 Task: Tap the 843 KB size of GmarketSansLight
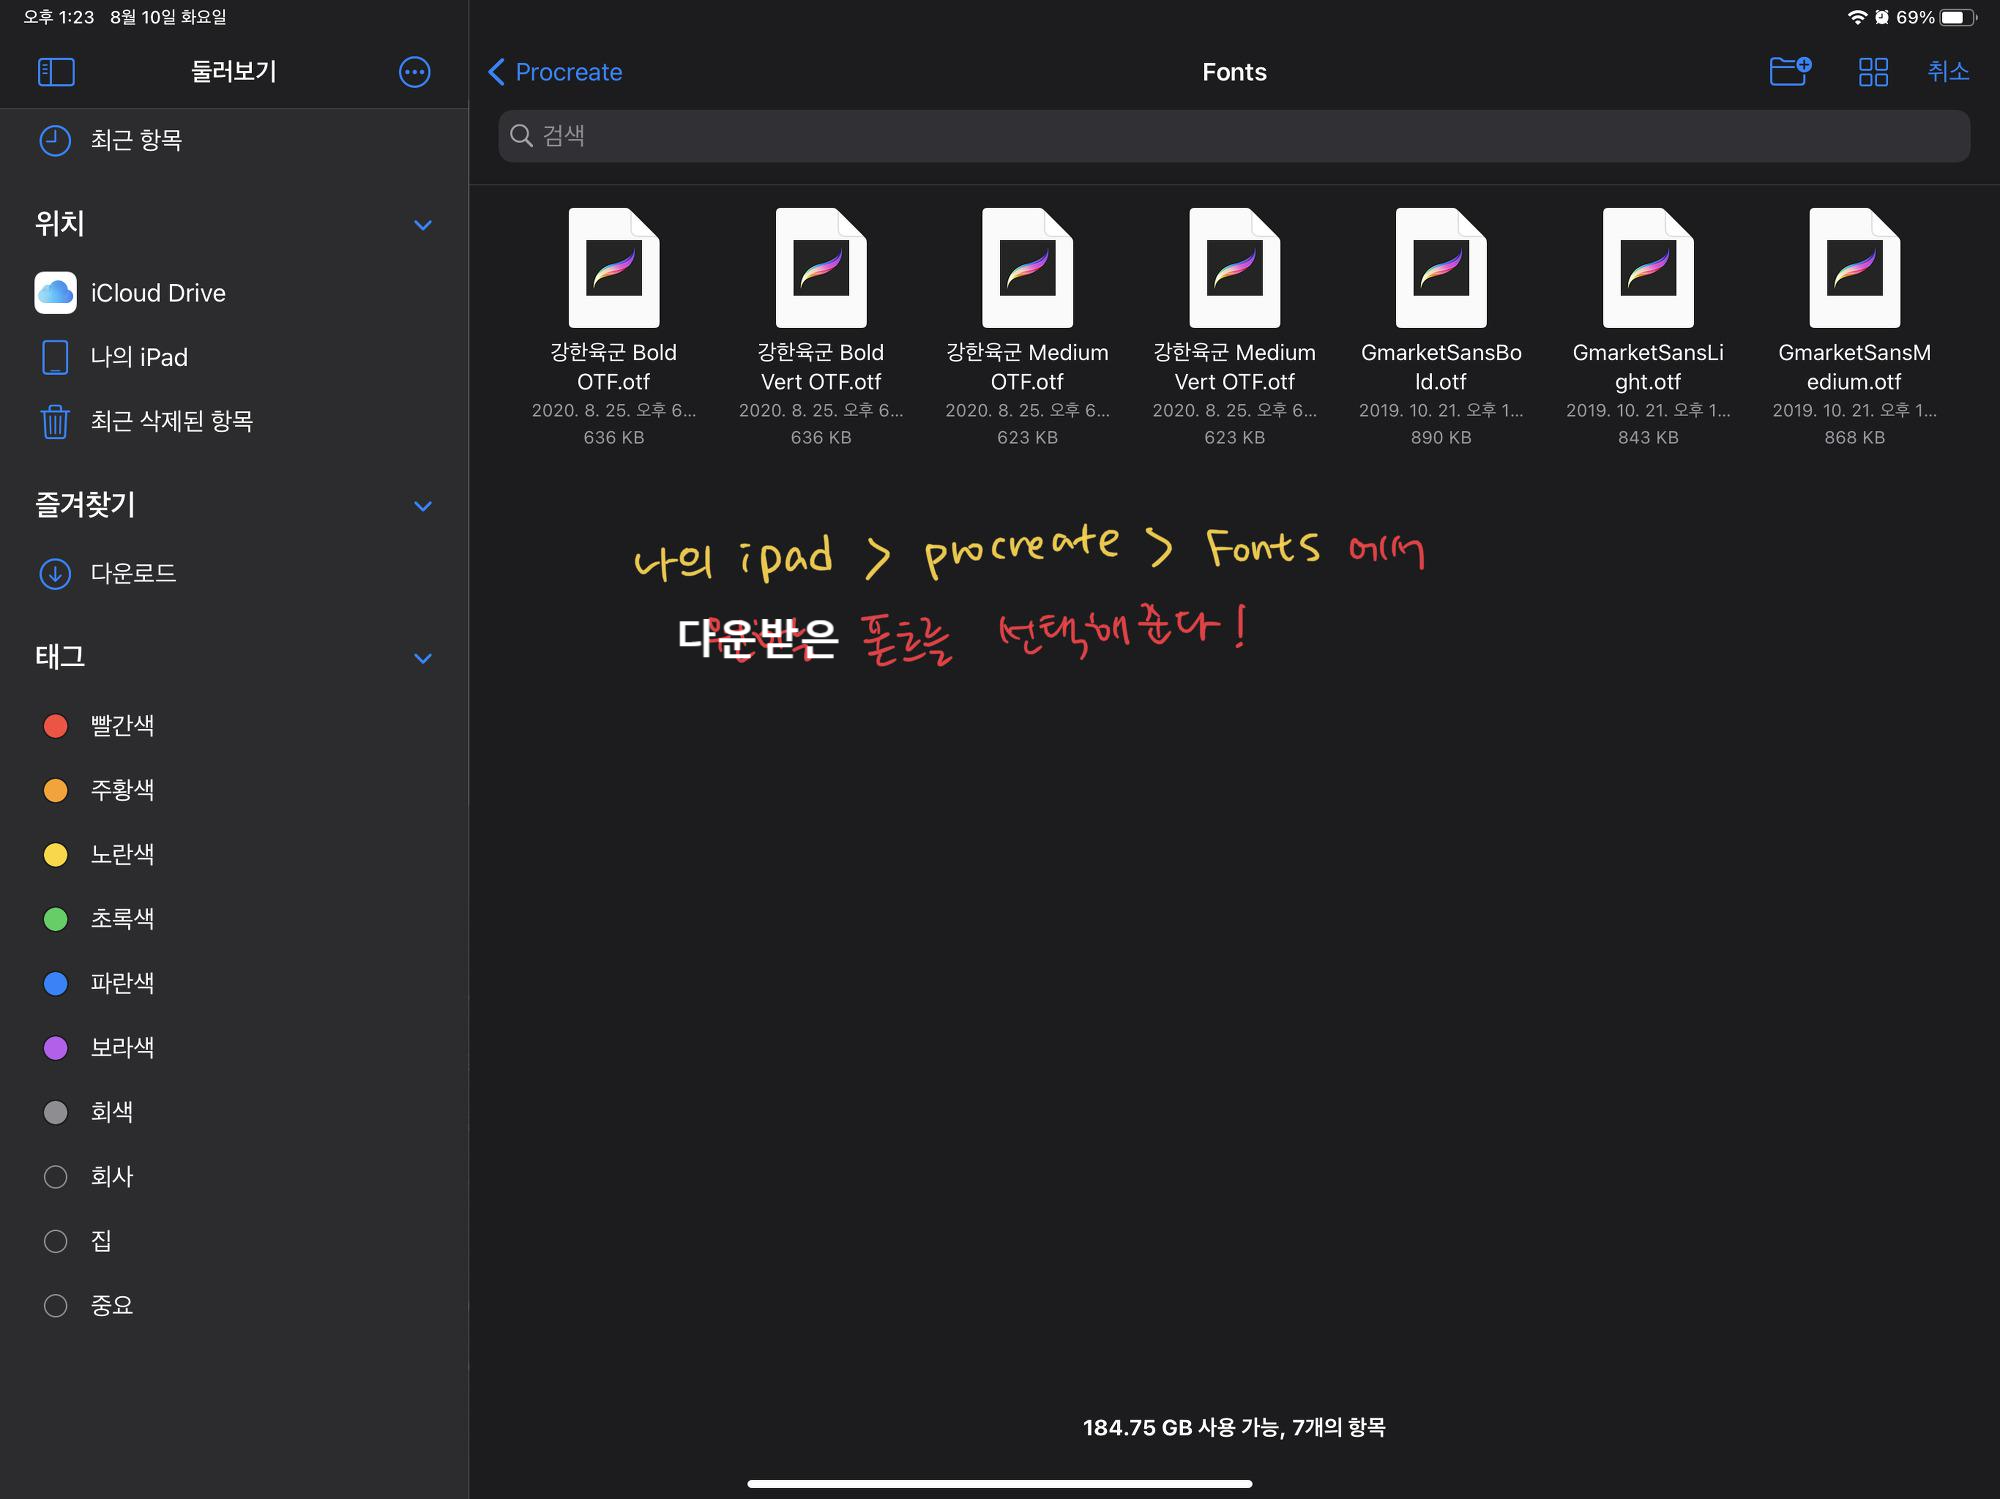(x=1648, y=437)
